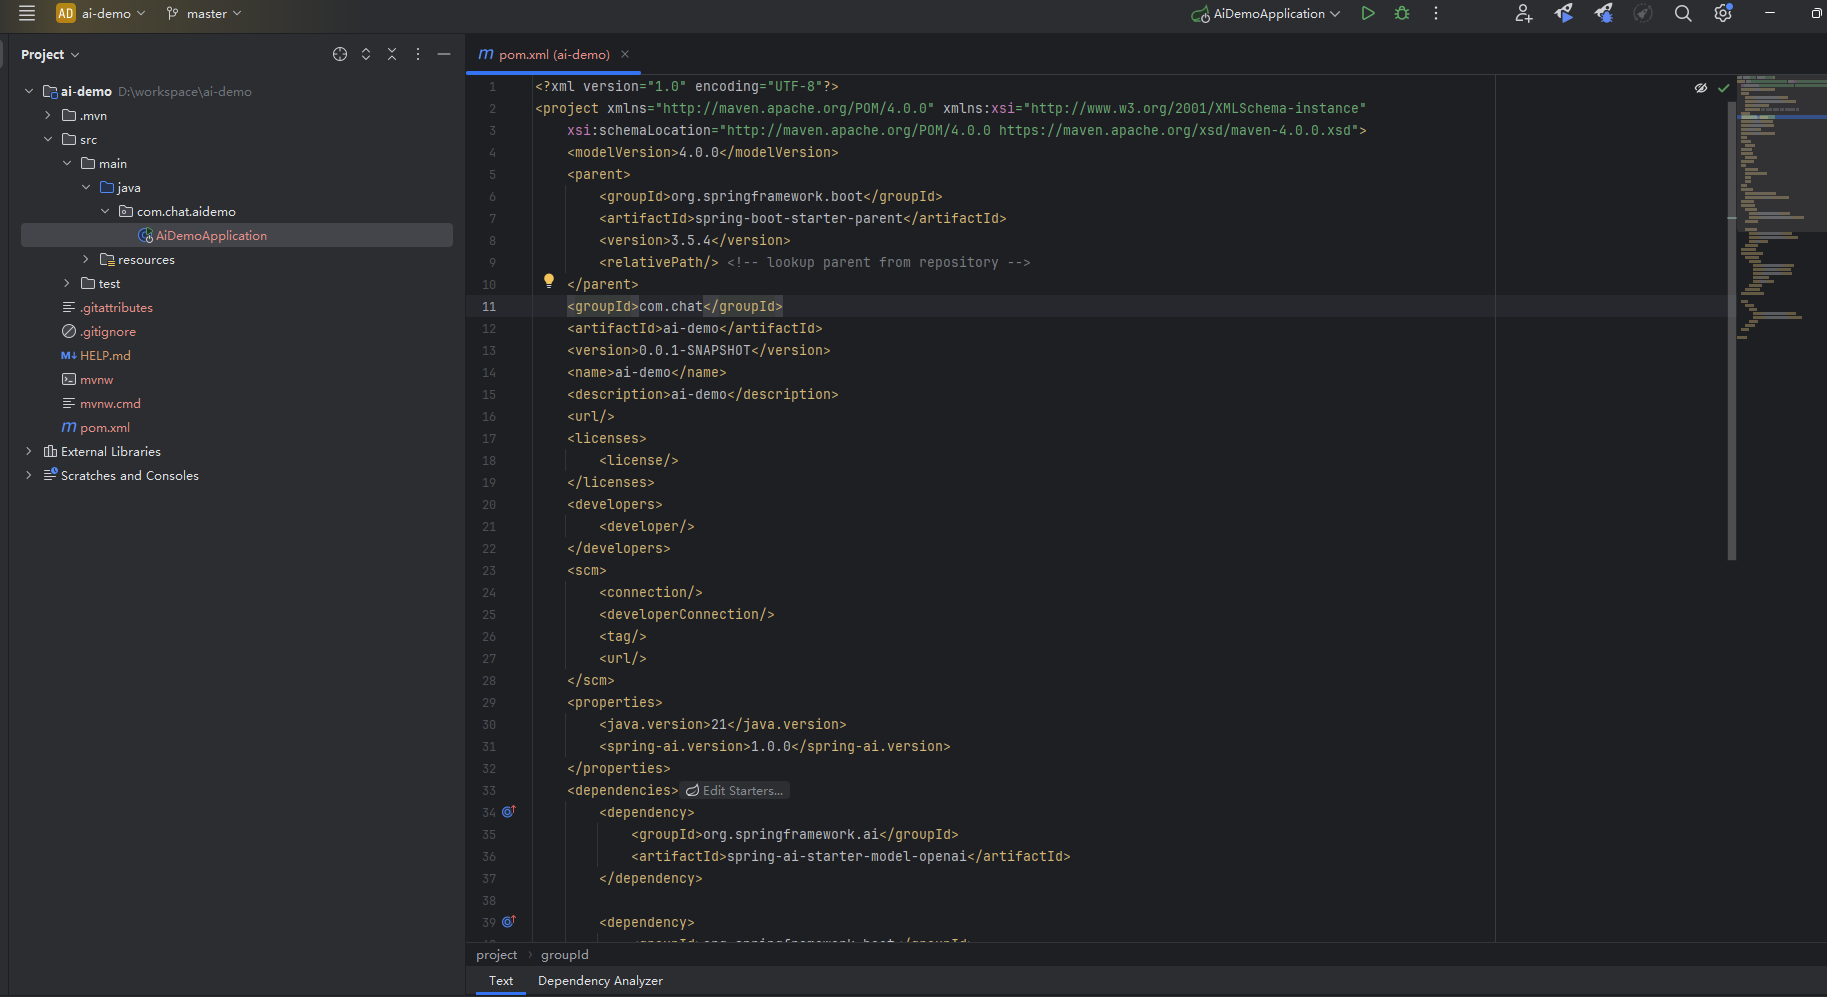The image size is (1827, 997).
Task: Collapse the ai-demo root folder
Action: point(29,91)
